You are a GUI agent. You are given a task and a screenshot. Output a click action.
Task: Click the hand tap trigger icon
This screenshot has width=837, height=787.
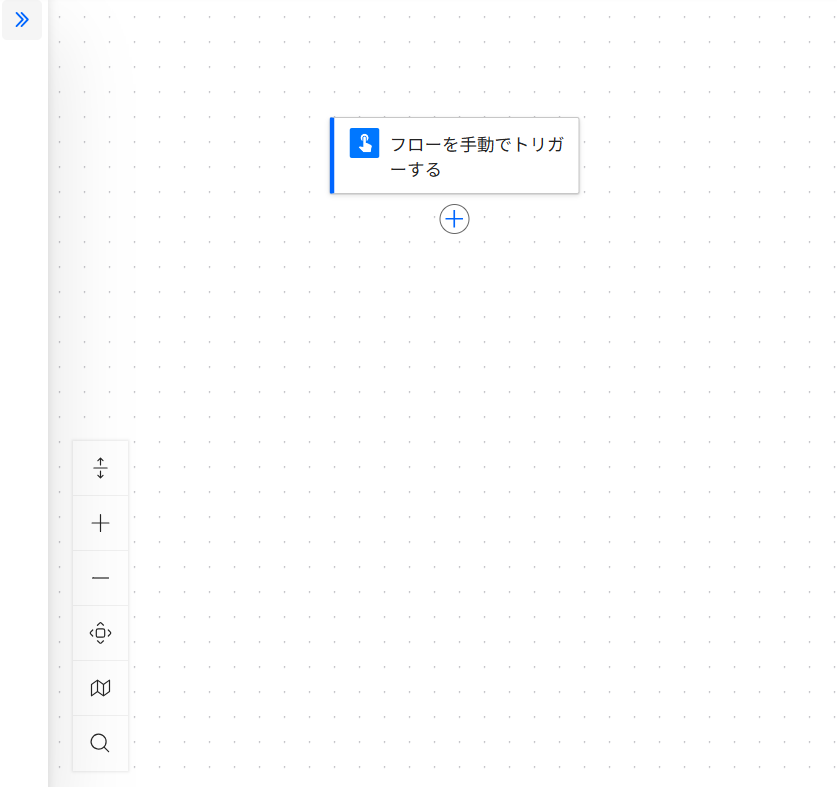pos(365,143)
